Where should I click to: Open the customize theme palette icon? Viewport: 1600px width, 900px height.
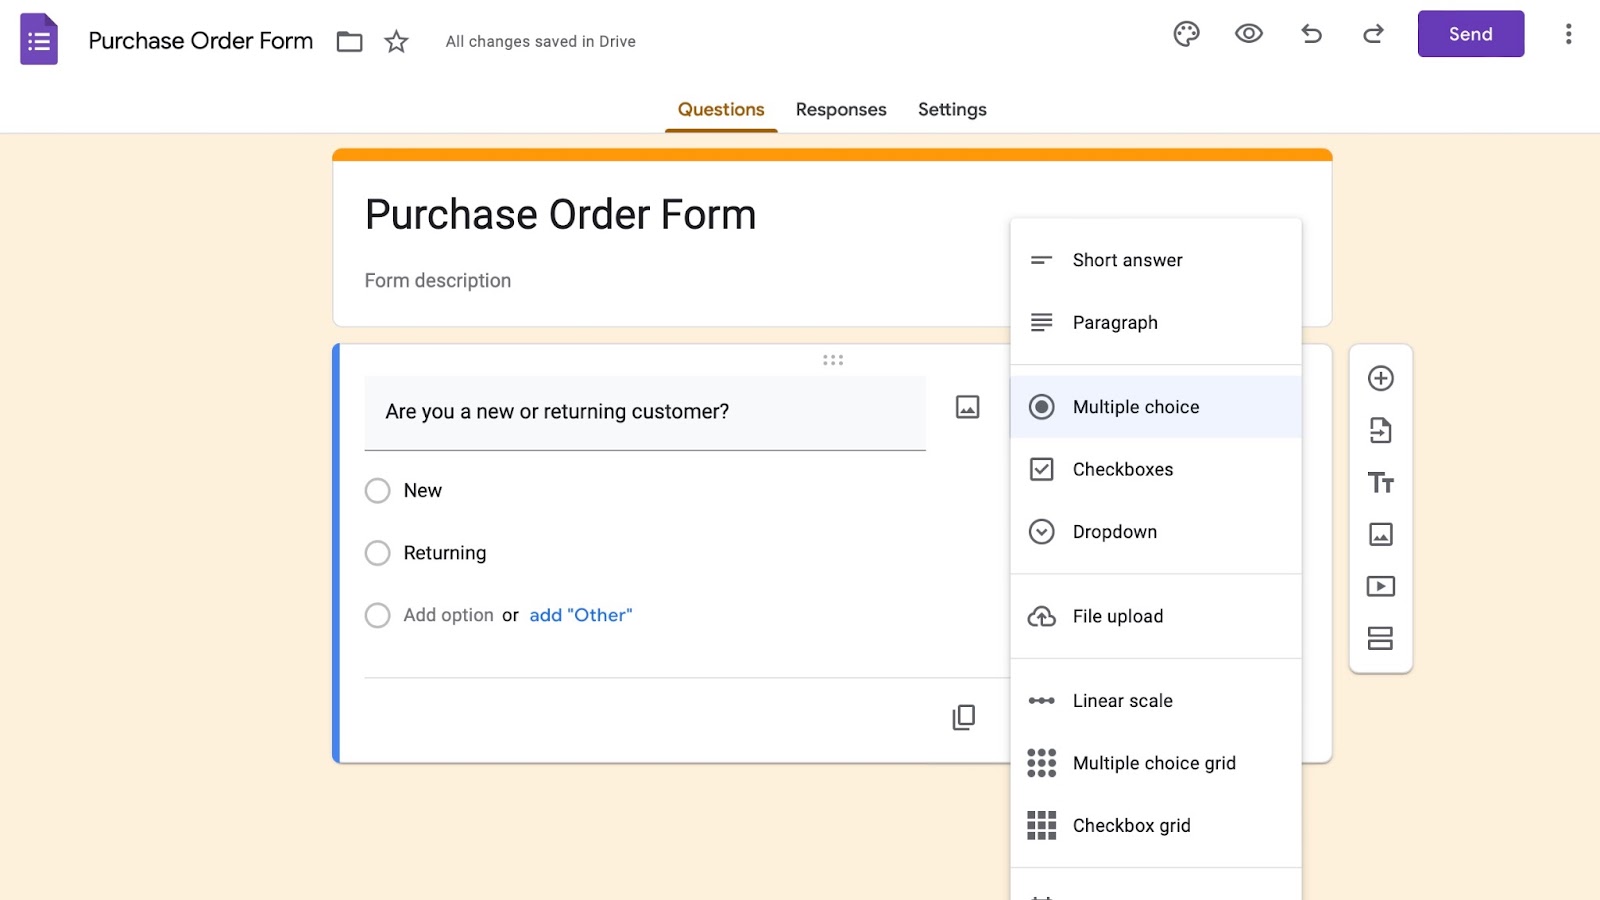(1186, 34)
